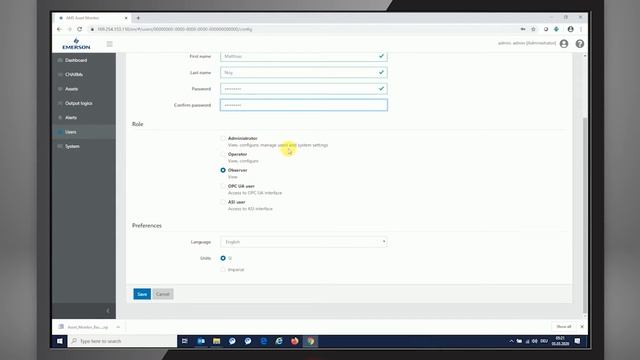The image size is (640, 360).
Task: Select the Observer role radio button
Action: coord(223,170)
